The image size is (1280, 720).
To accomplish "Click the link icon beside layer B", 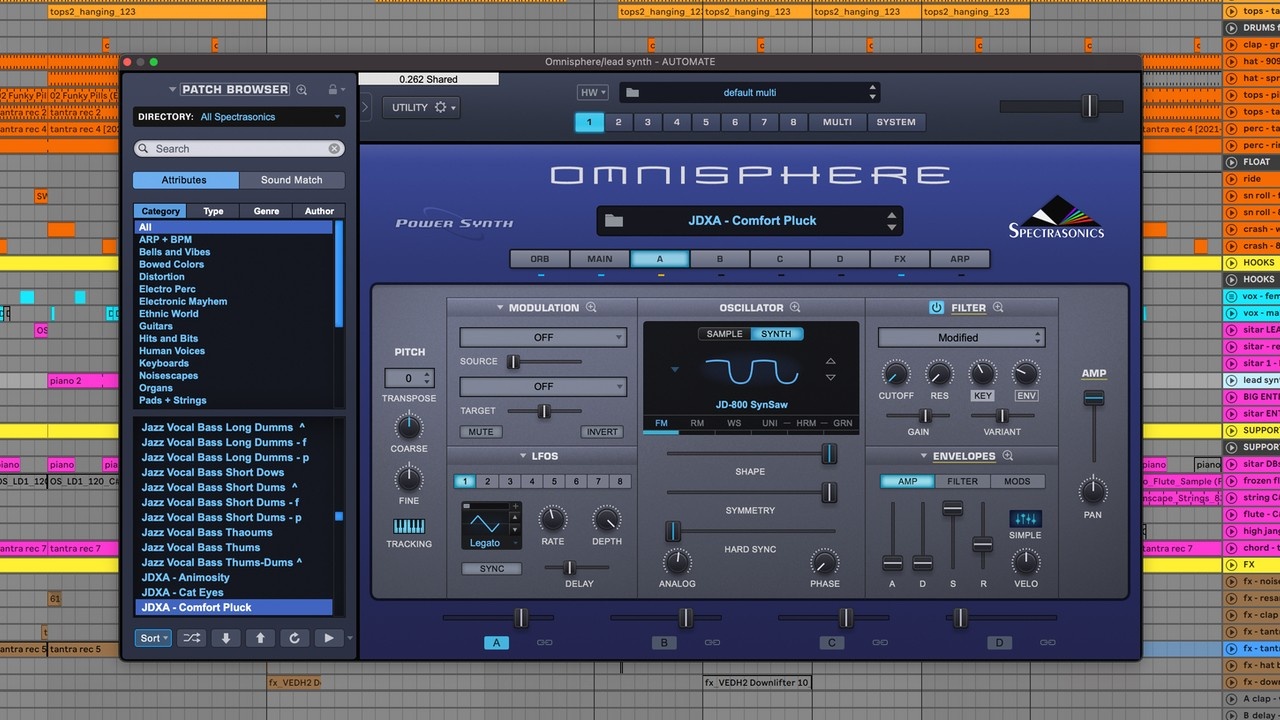I will pyautogui.click(x=712, y=643).
